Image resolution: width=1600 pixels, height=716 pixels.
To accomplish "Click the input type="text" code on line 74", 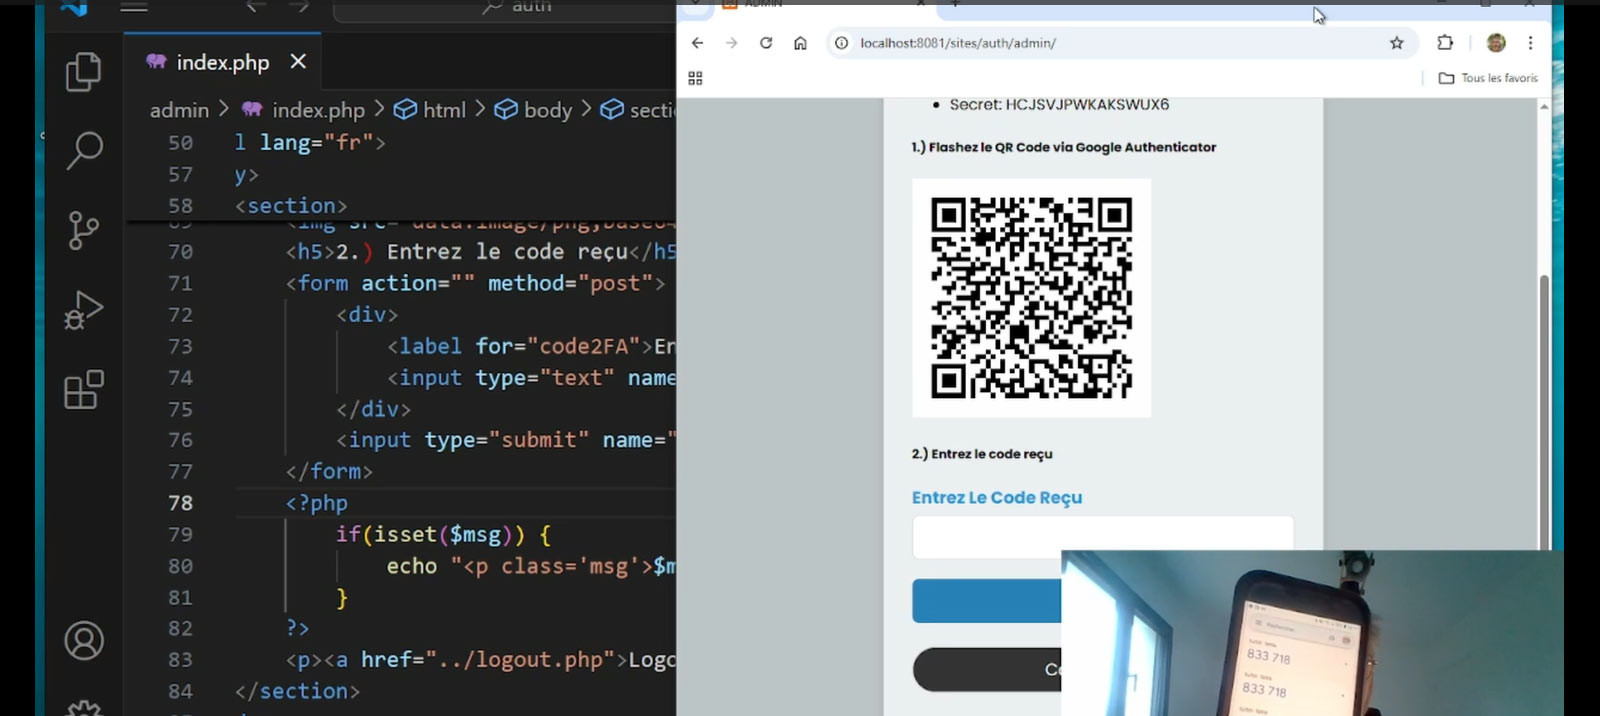I will (x=531, y=377).
